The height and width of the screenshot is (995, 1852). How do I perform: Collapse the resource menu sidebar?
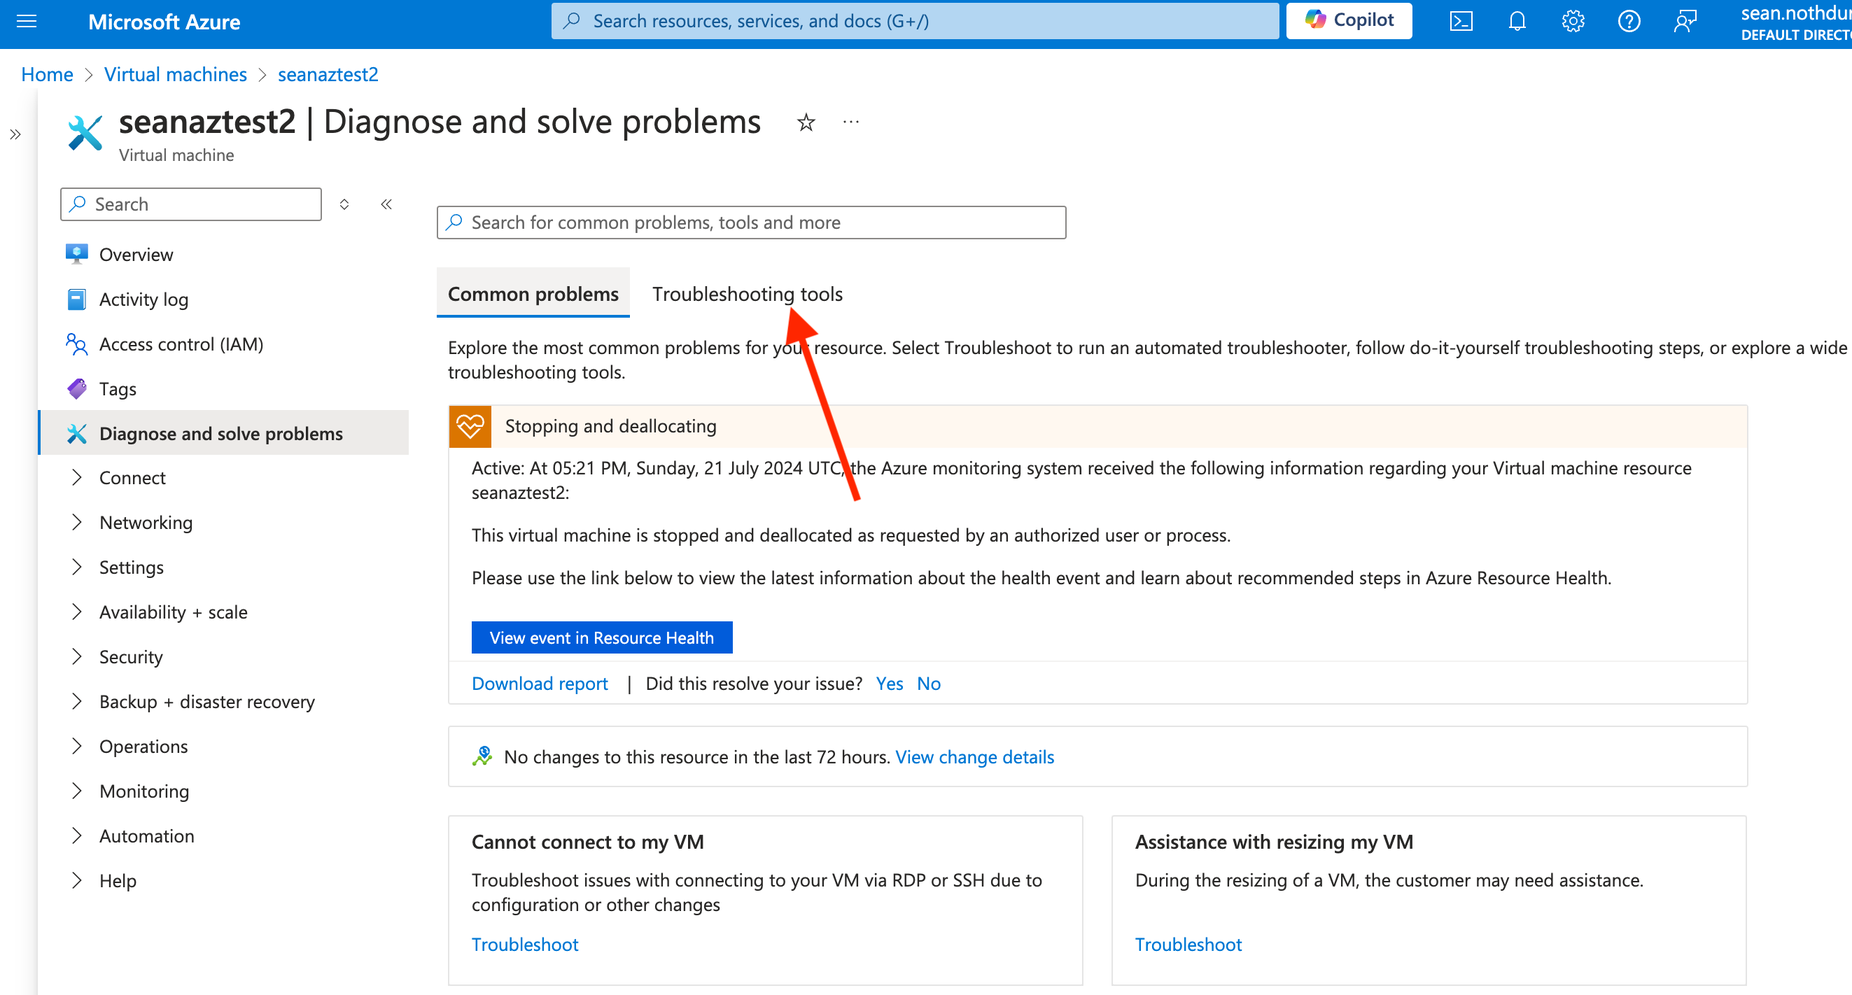click(x=386, y=204)
